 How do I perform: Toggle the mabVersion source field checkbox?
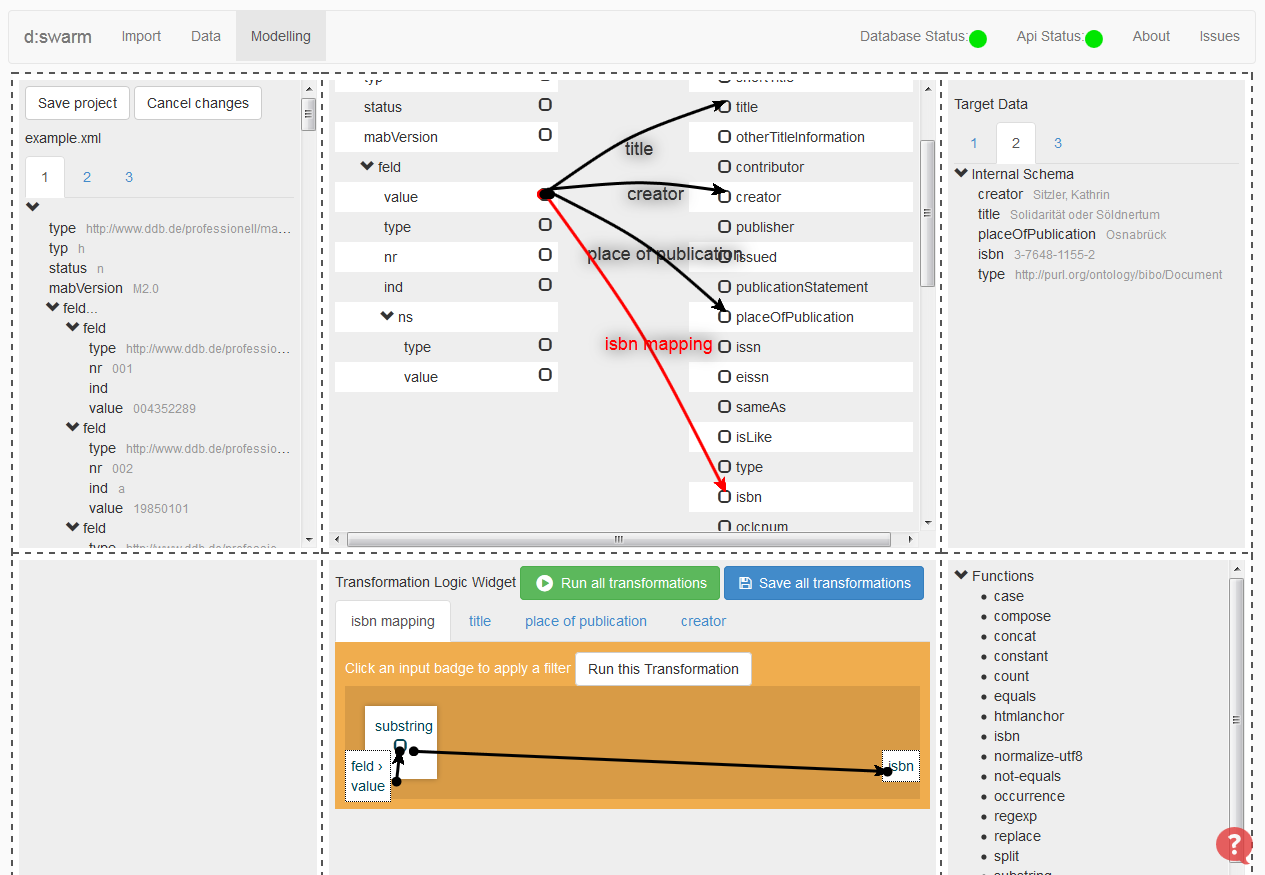click(545, 135)
